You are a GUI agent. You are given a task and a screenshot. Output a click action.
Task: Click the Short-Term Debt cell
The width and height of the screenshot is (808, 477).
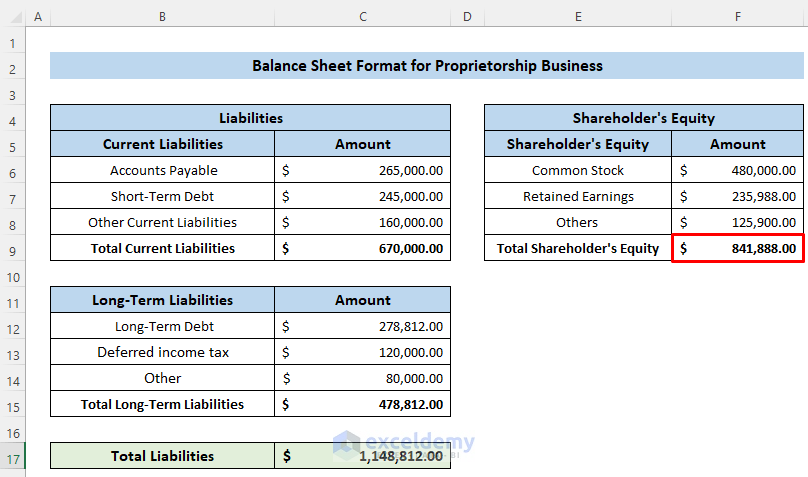click(162, 196)
